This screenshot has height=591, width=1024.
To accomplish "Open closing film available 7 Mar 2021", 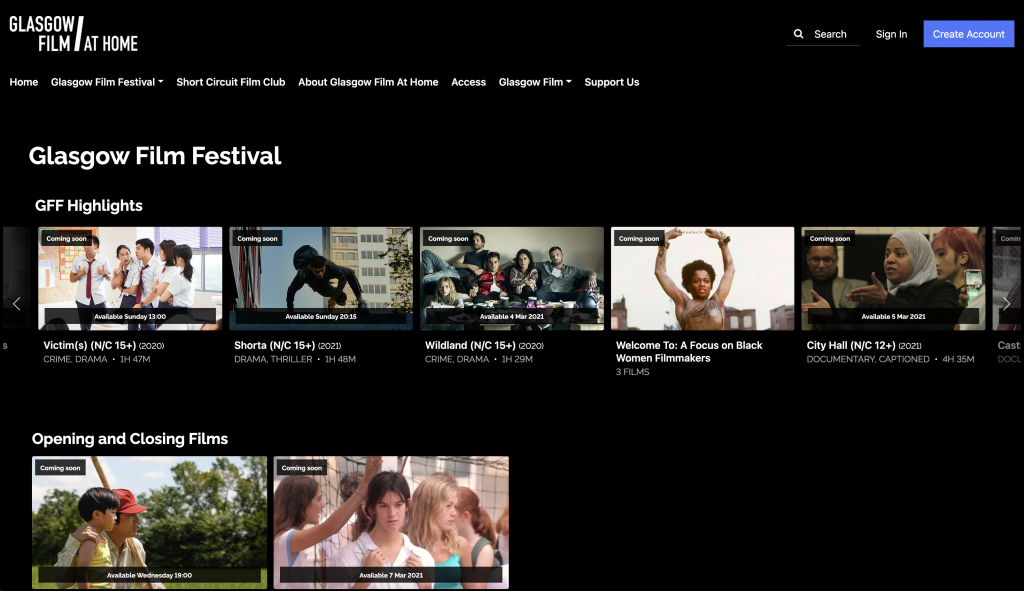I will pos(391,522).
